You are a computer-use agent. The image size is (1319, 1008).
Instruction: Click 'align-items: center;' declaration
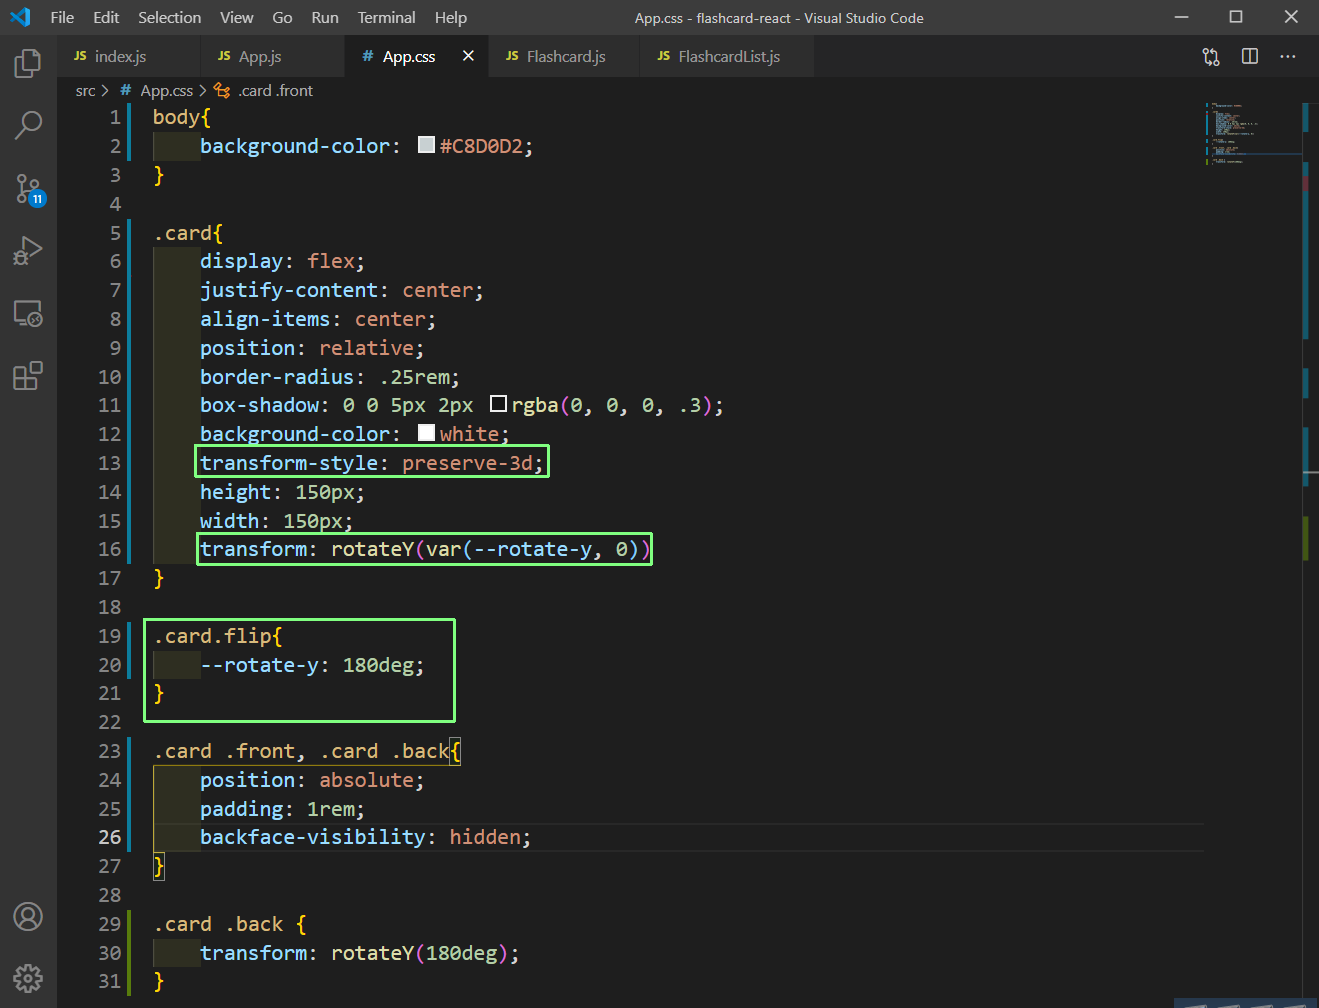[318, 319]
